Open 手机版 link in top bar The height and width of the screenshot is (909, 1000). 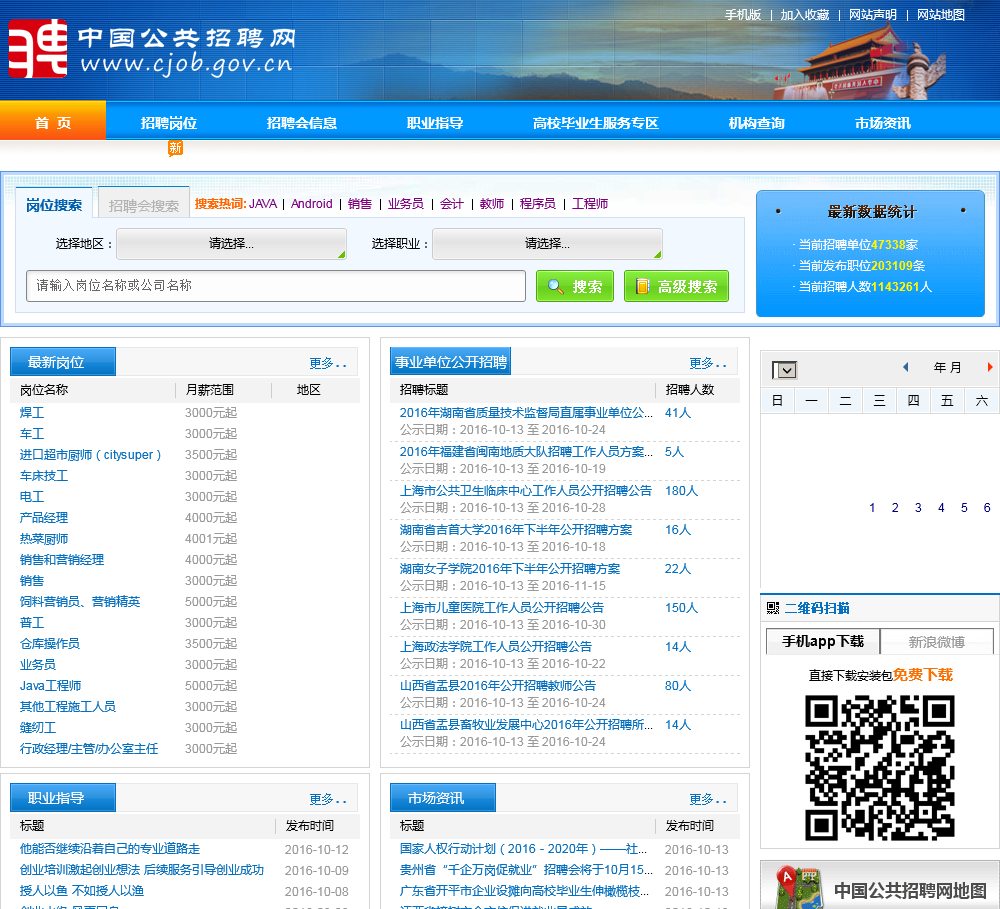pyautogui.click(x=743, y=15)
